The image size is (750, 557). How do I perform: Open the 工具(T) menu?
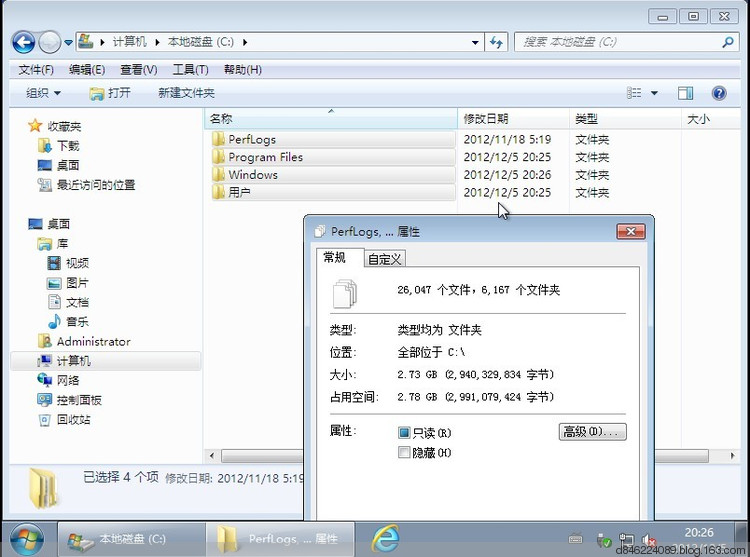tap(190, 70)
